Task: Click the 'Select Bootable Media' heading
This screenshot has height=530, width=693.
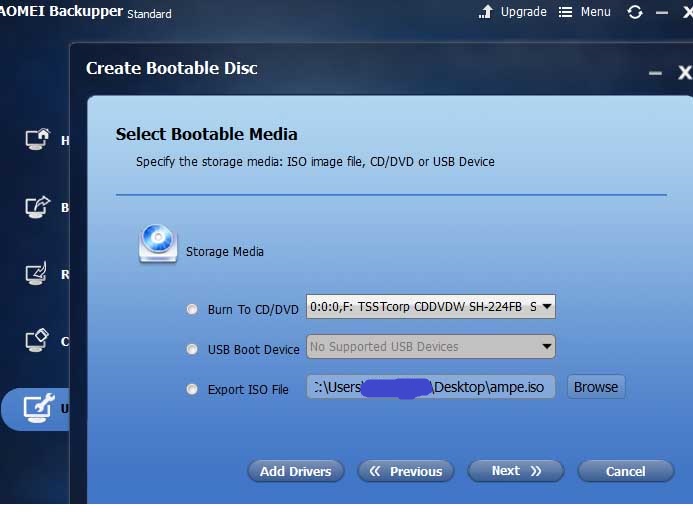Action: click(206, 134)
